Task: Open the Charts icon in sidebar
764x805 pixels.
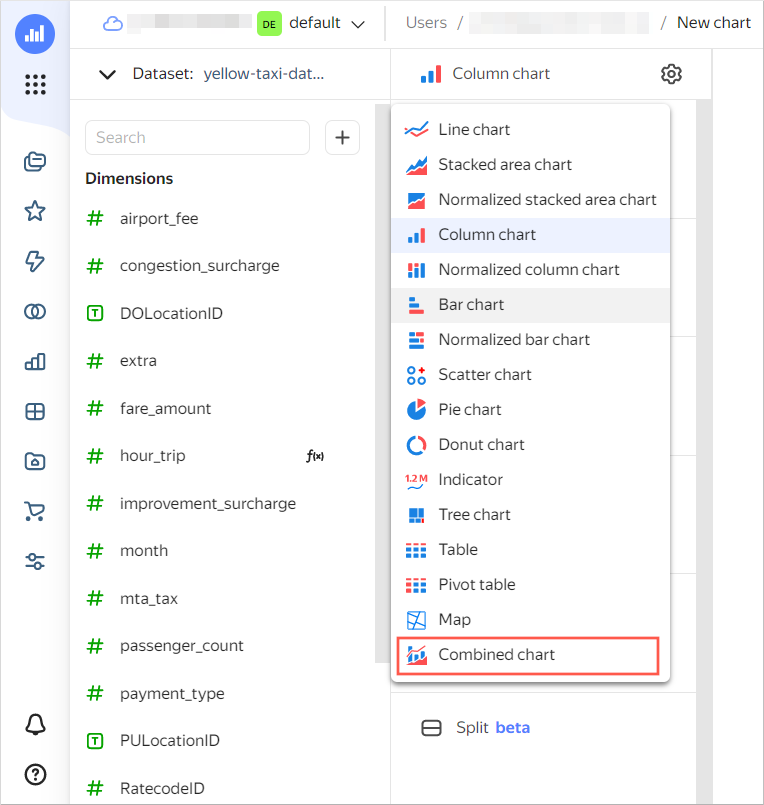Action: [x=35, y=362]
